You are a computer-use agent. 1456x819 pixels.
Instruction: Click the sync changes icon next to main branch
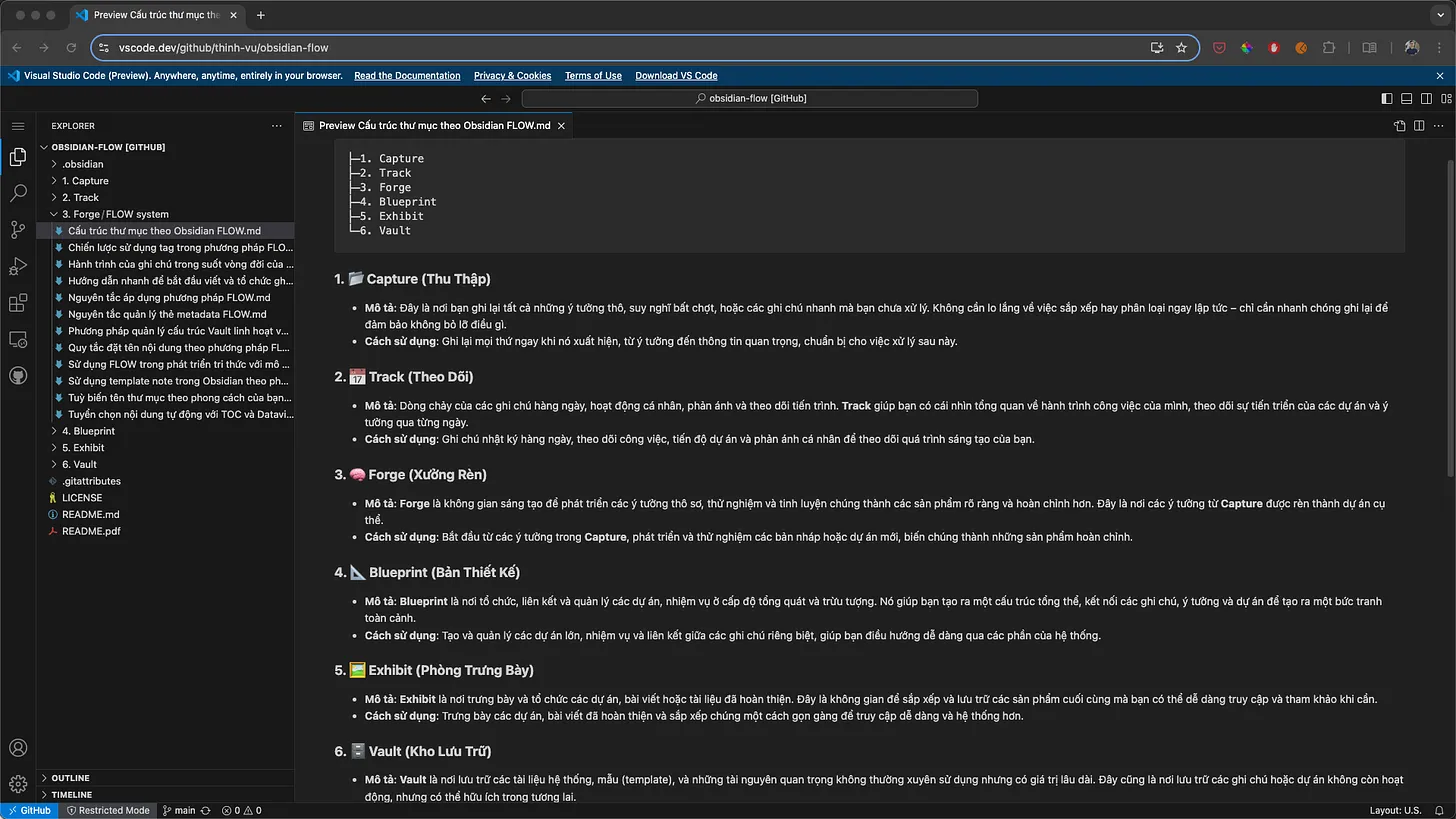point(204,810)
